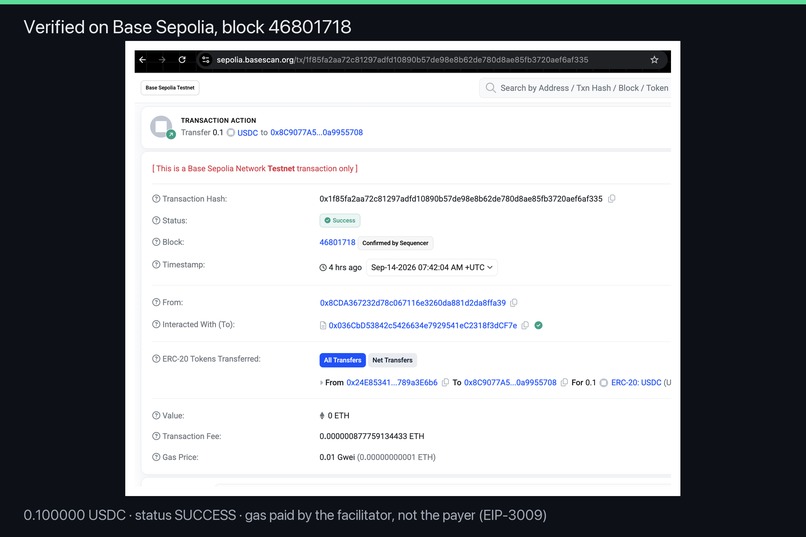Click the 4 hrs ago text
This screenshot has height=537, width=806.
coord(345,267)
